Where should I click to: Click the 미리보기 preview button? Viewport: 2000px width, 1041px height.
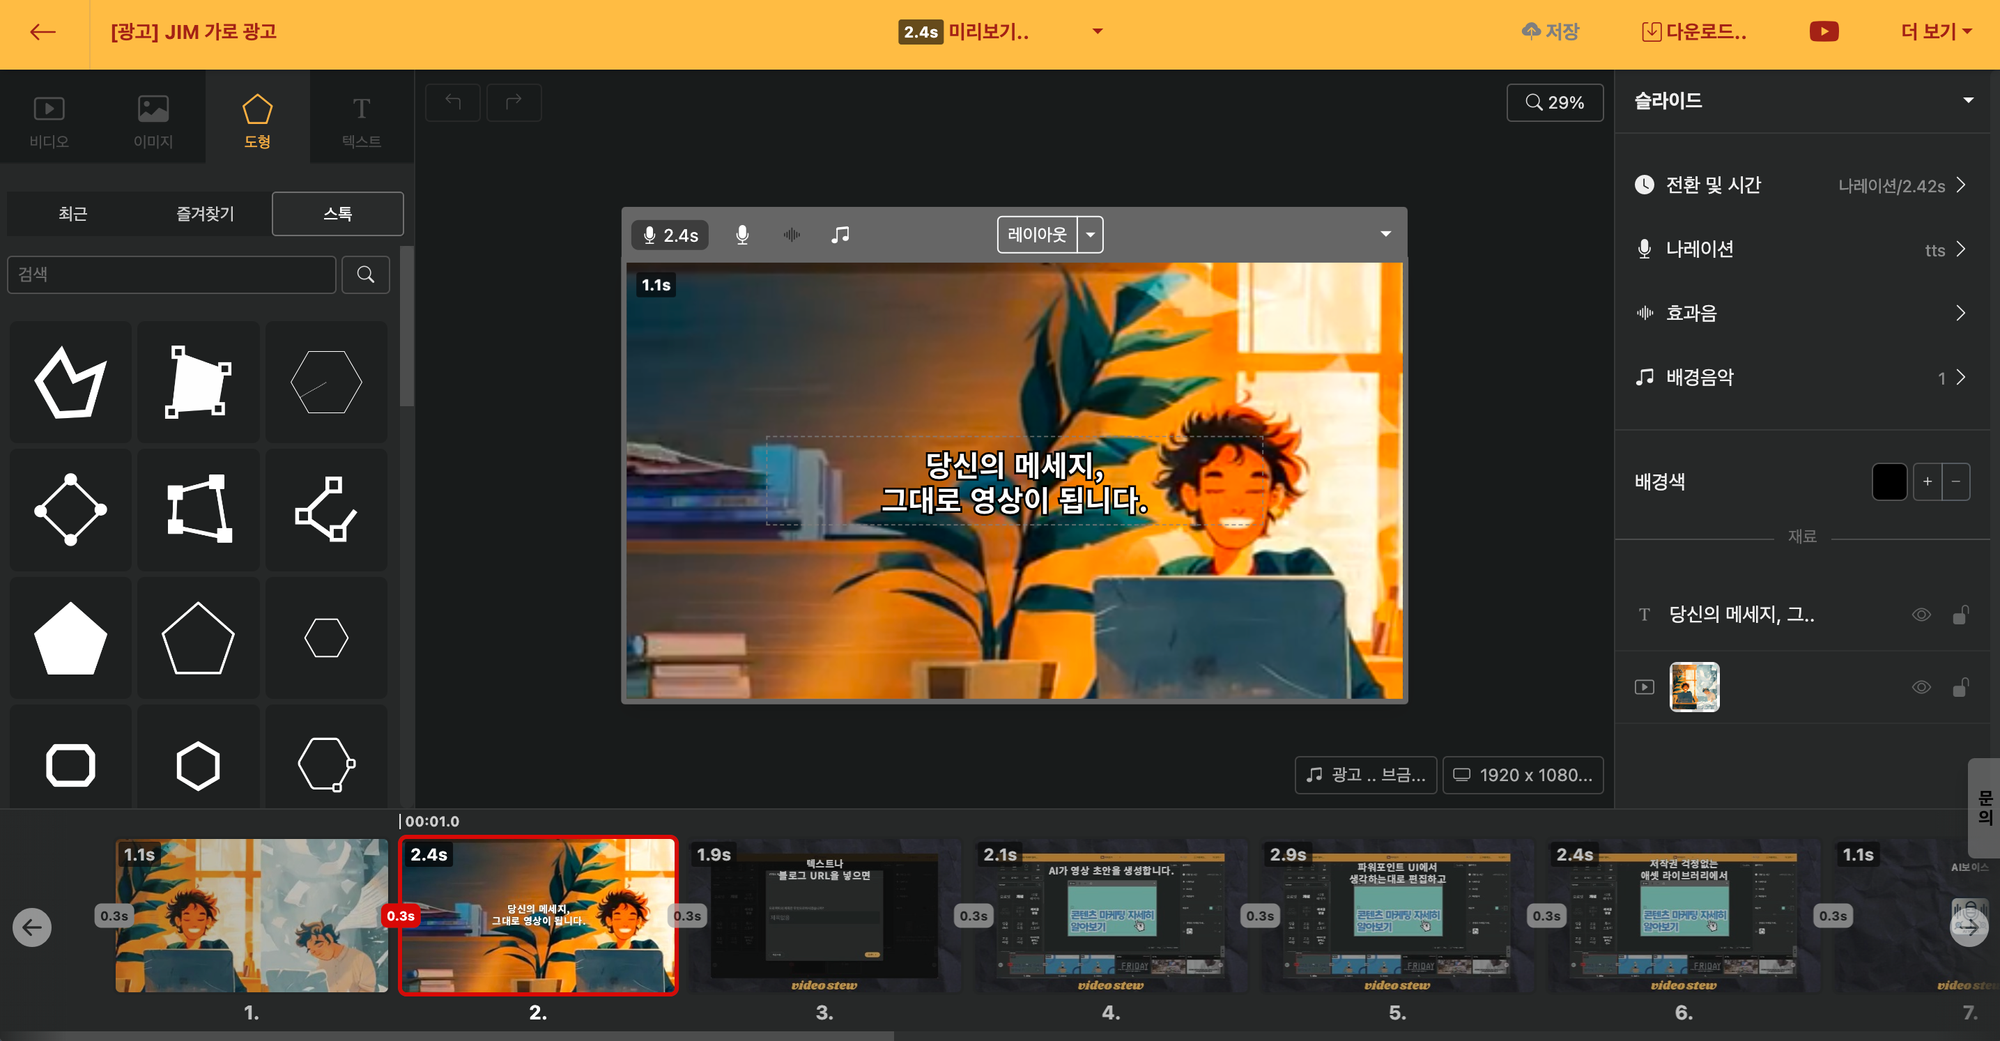pyautogui.click(x=965, y=32)
